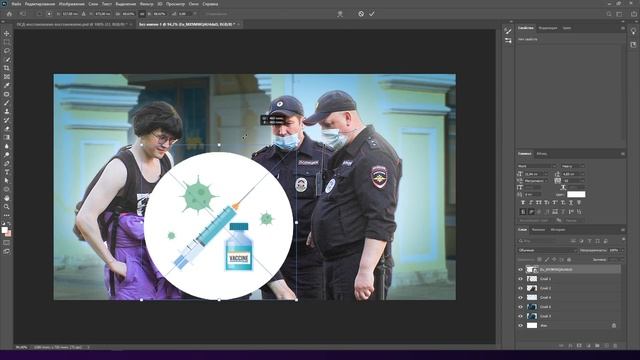Select the Healing Brush tool
Screen dimensions: 640x360
(x=7, y=94)
